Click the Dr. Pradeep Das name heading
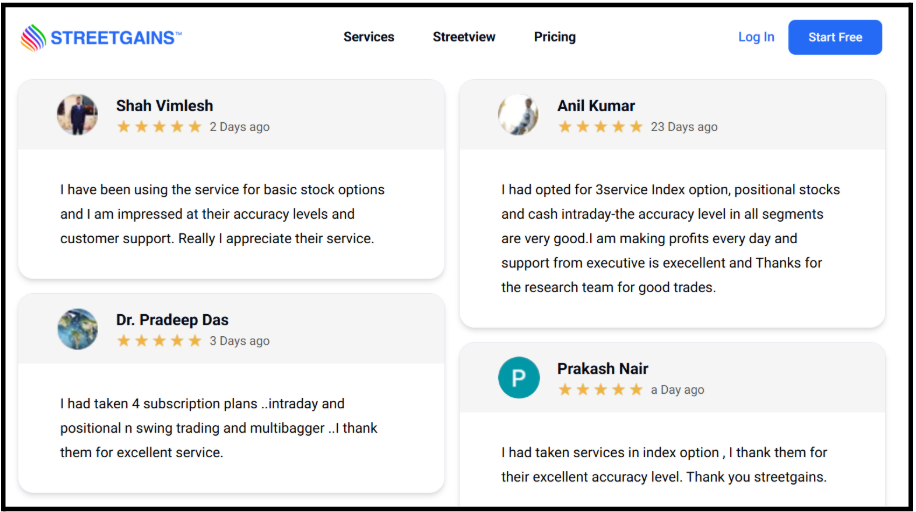This screenshot has width=916, height=512. [x=172, y=320]
